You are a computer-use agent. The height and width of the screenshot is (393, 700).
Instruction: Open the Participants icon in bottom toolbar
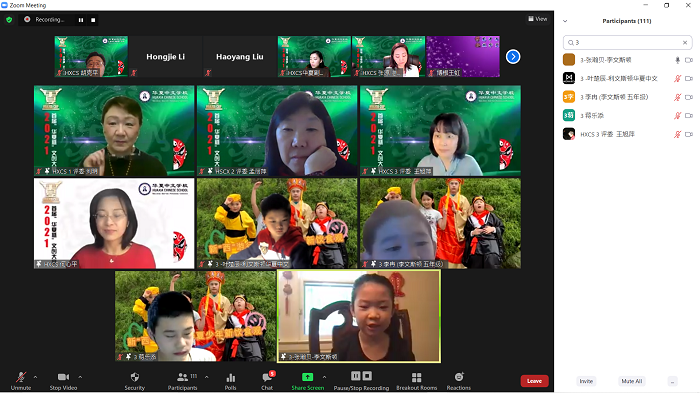click(x=182, y=377)
